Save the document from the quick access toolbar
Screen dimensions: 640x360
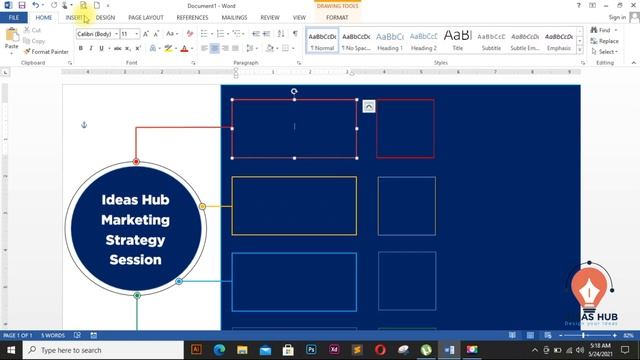click(x=22, y=5)
